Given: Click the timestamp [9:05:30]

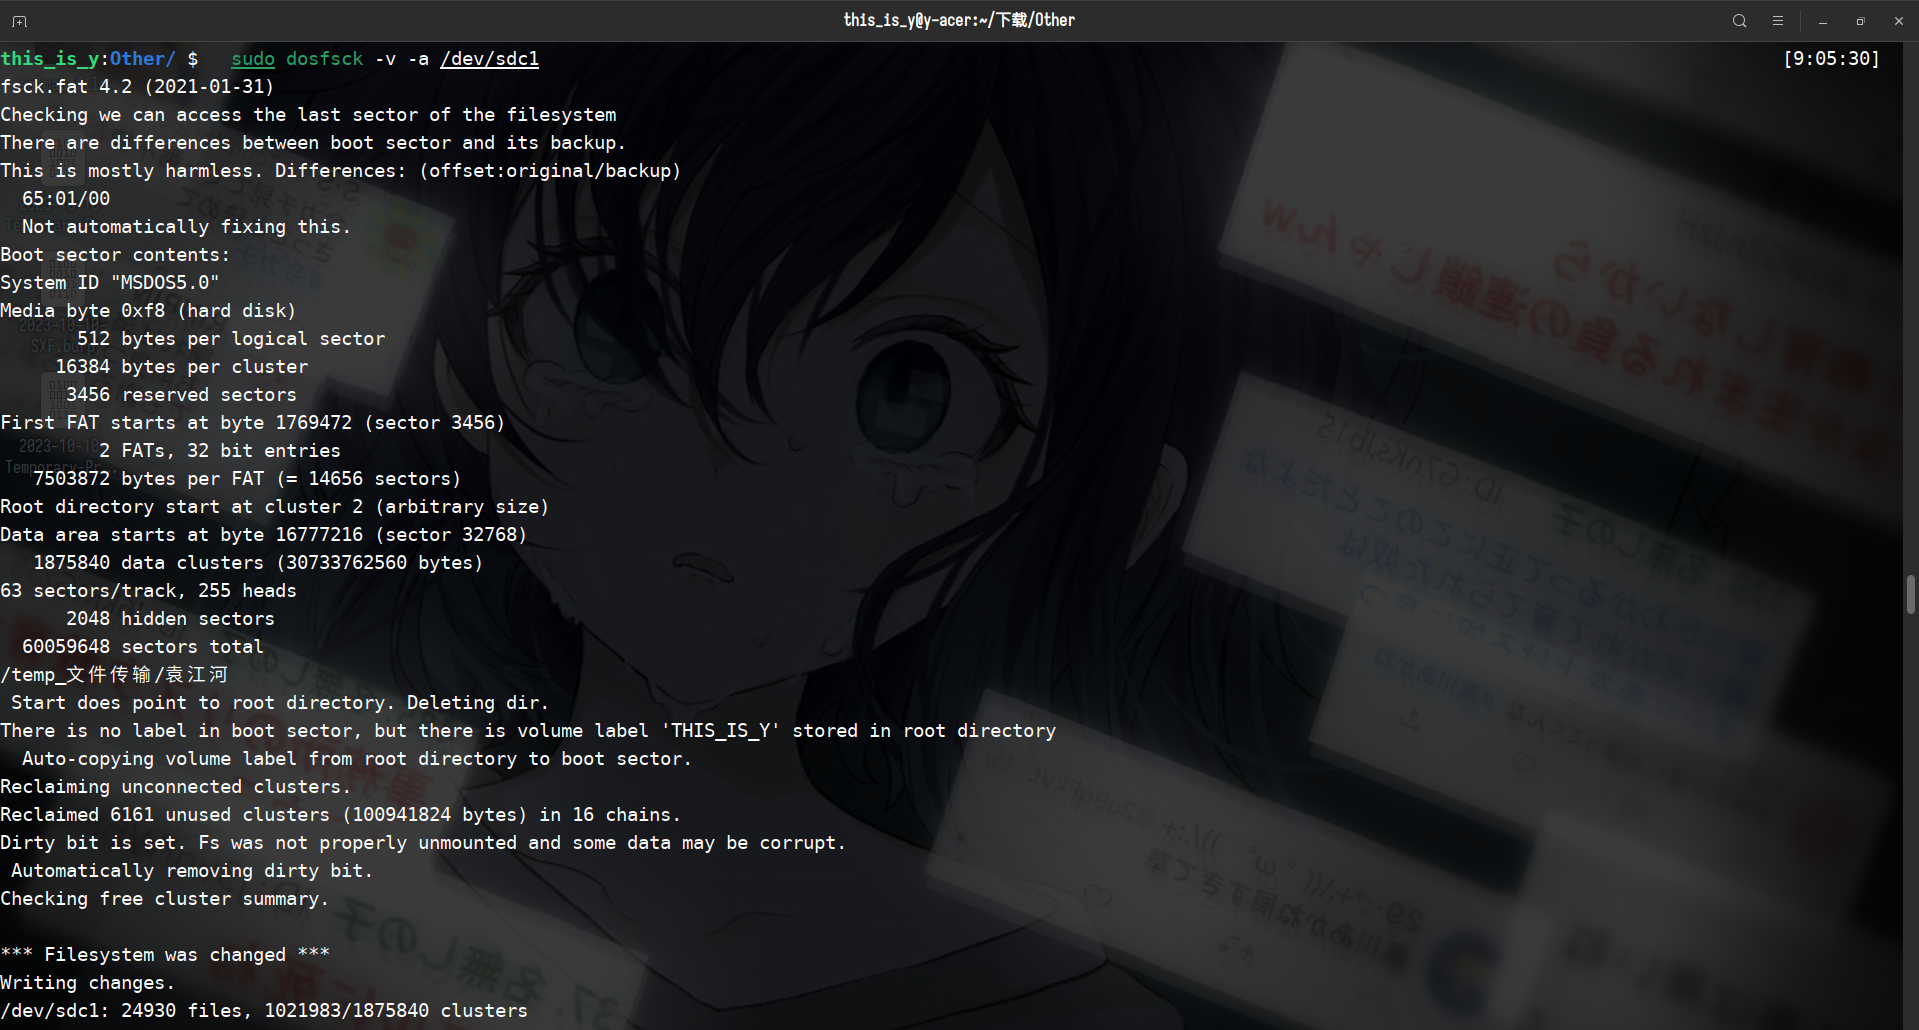Looking at the screenshot, I should [x=1831, y=59].
